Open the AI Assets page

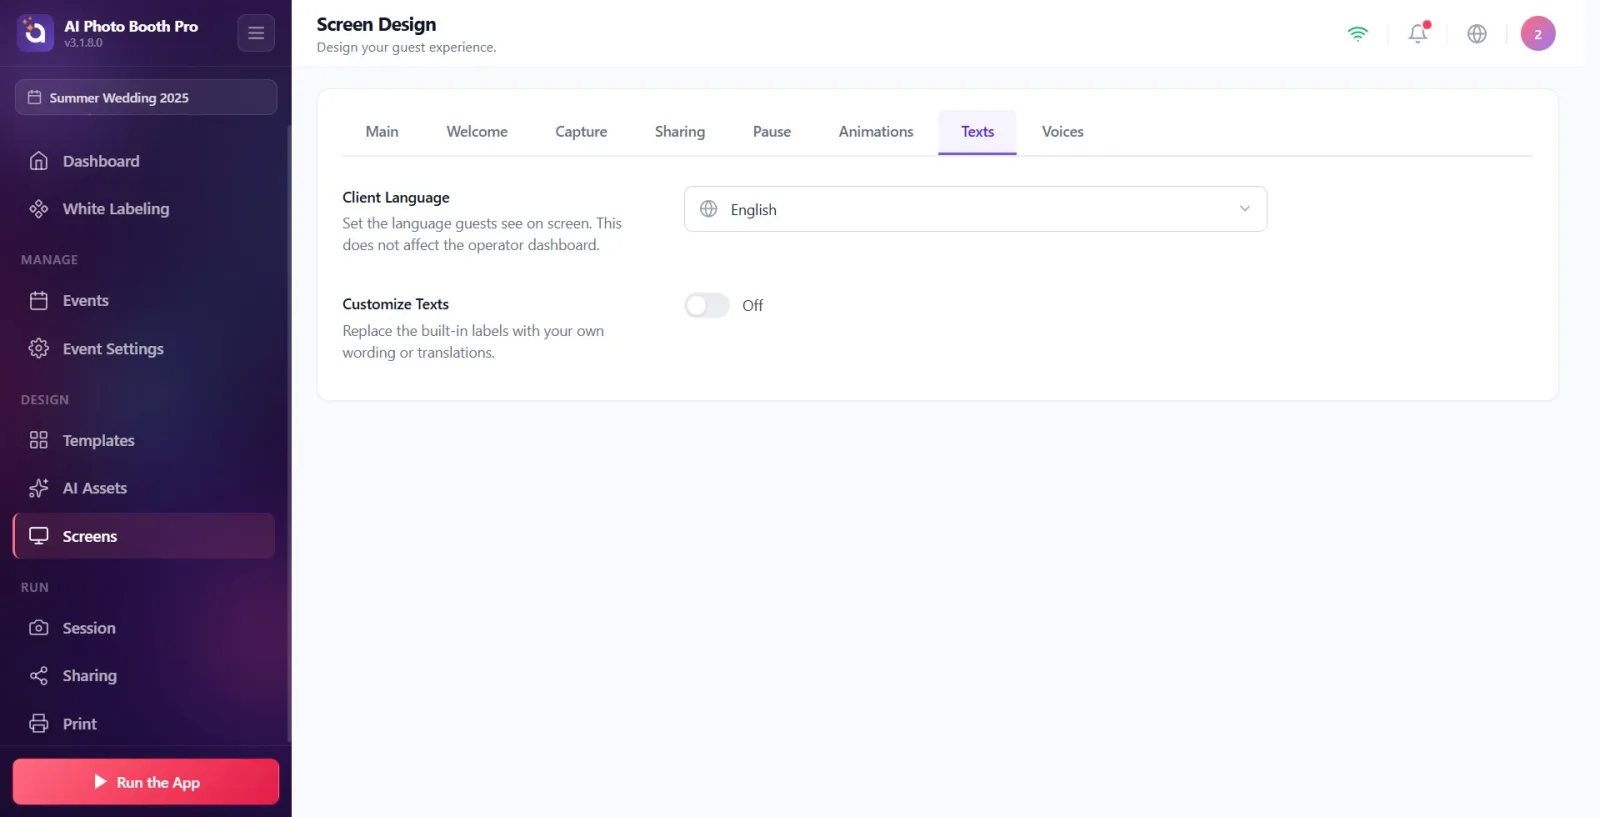point(144,488)
